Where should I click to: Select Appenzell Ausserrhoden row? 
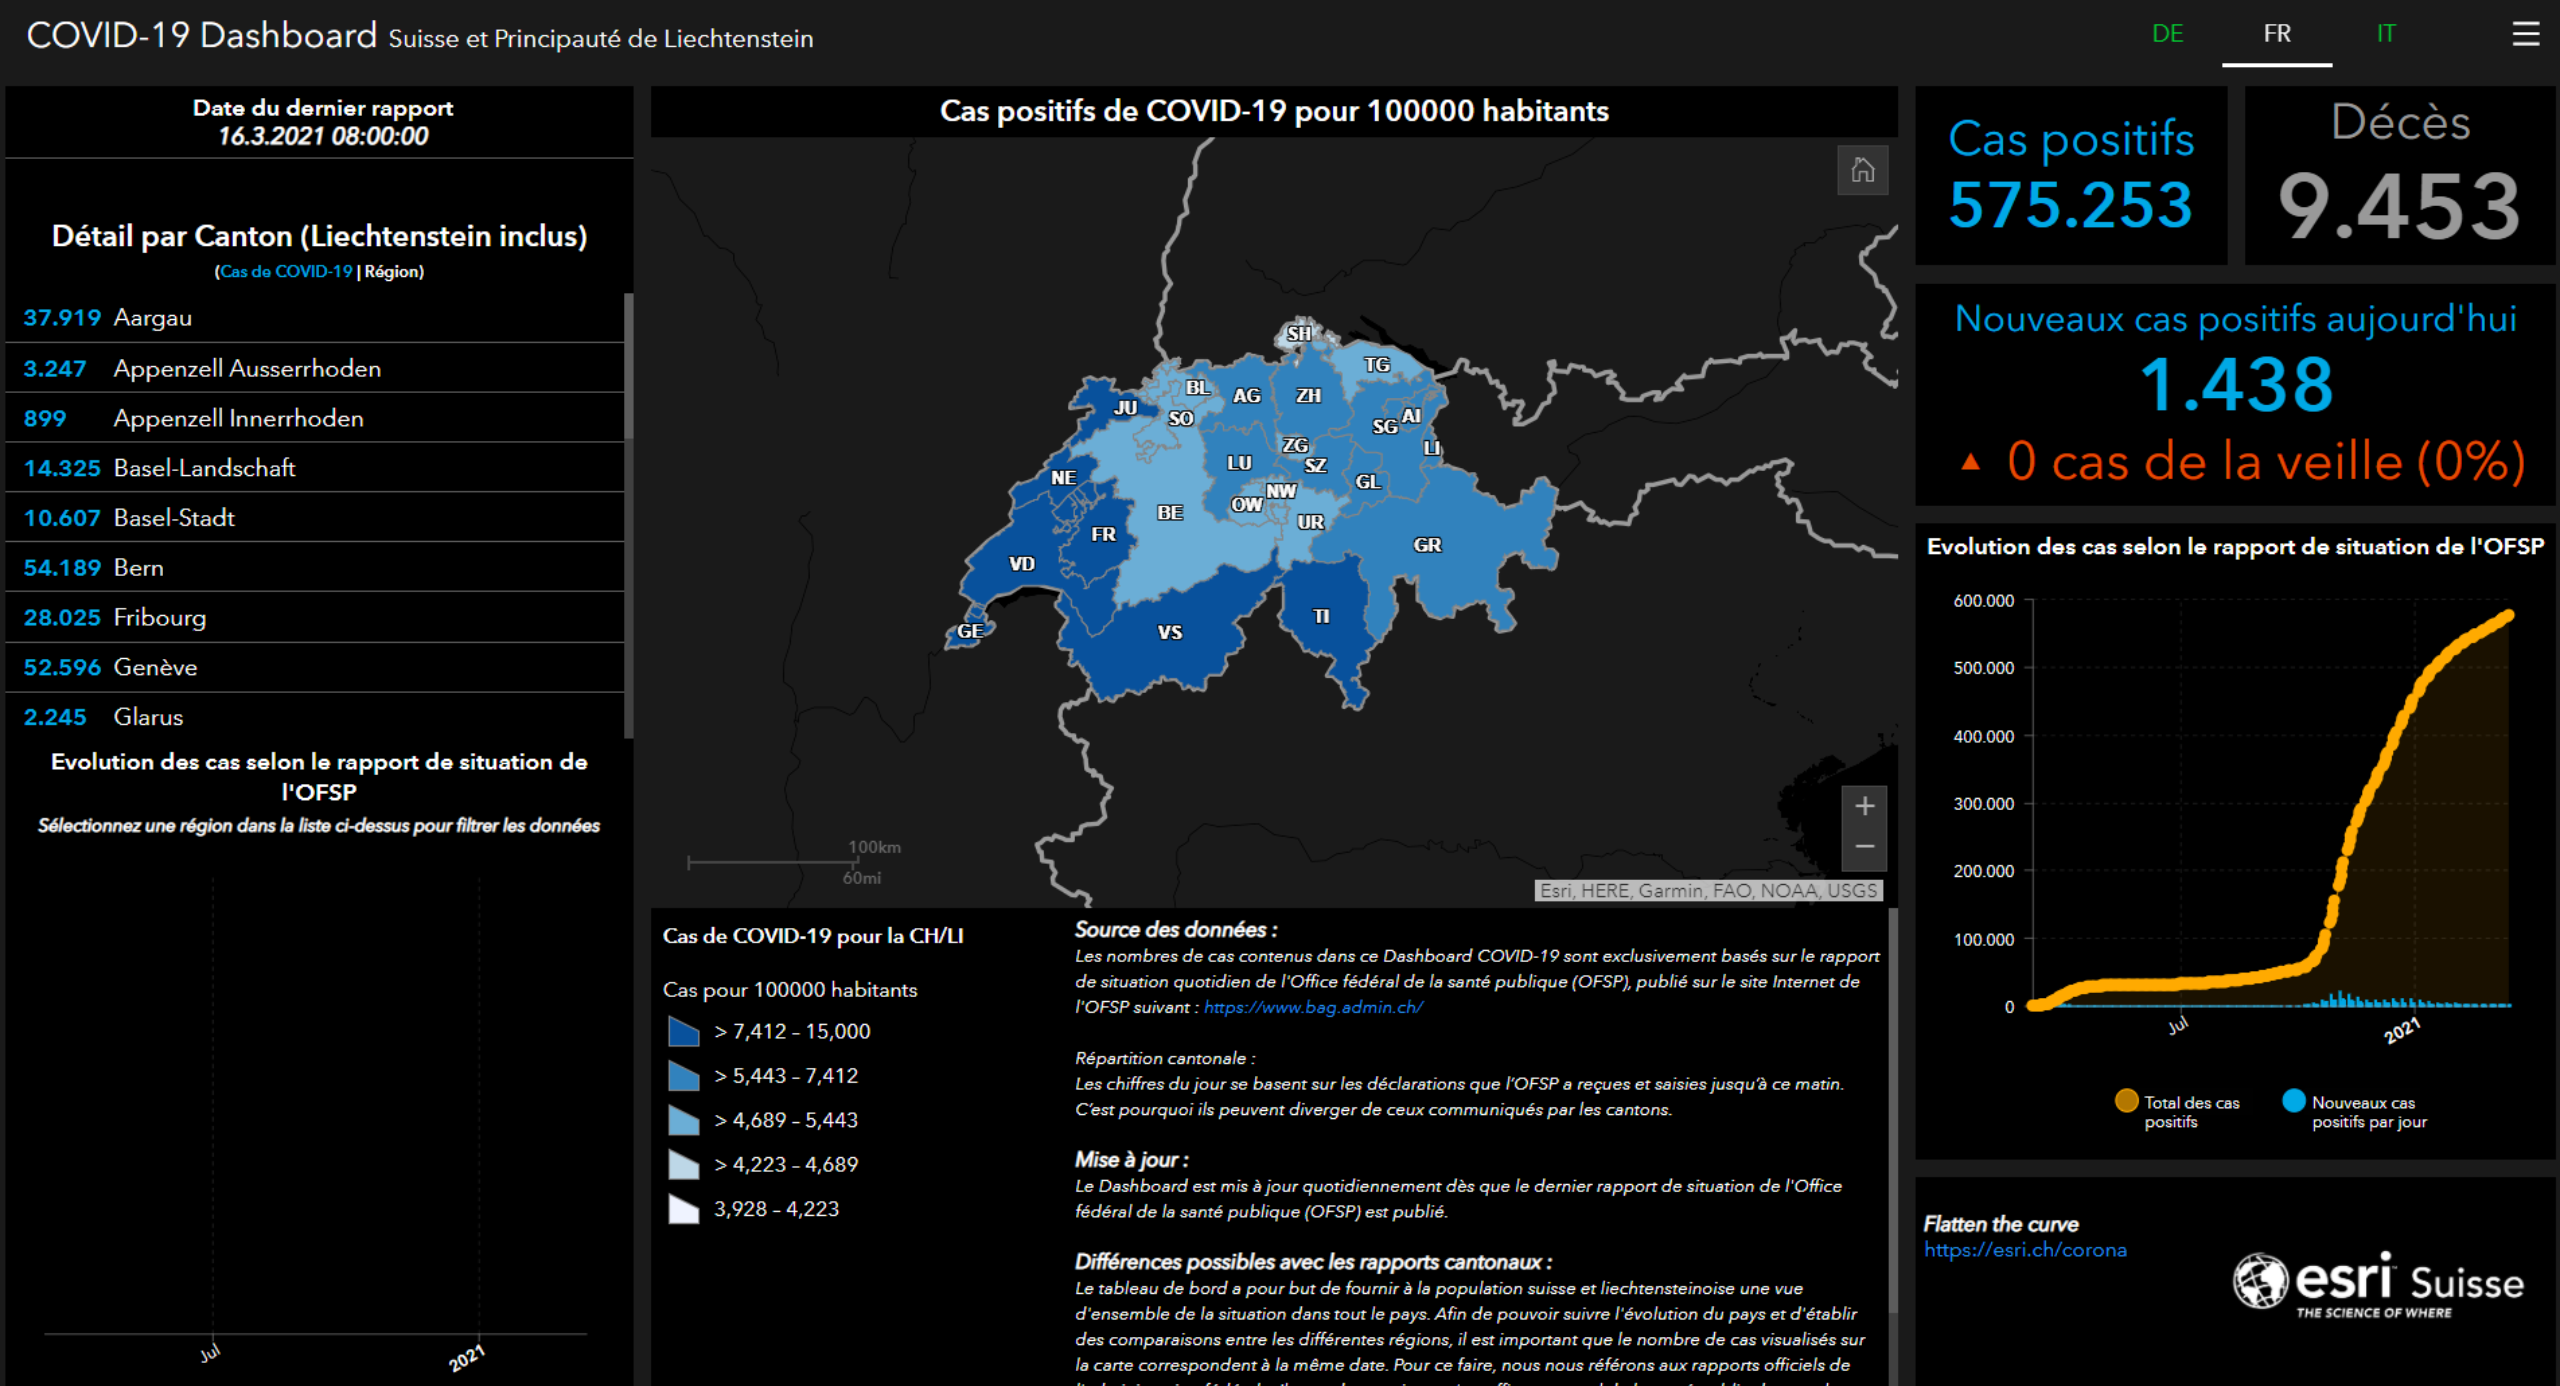315,368
